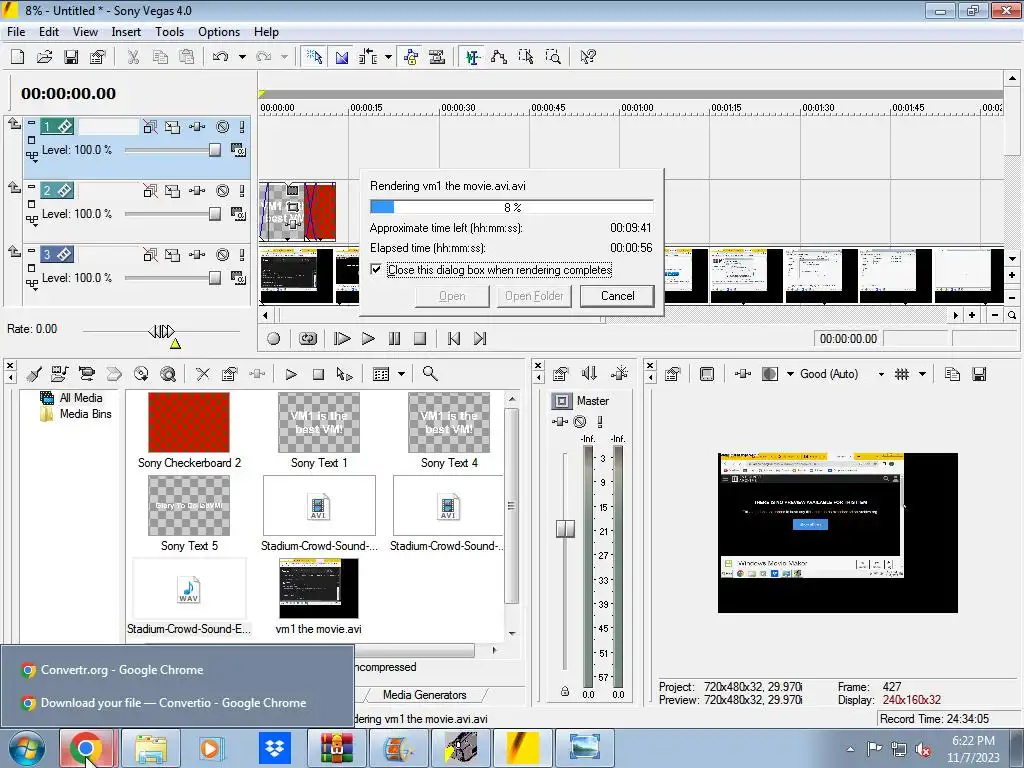Click the Rate scrub control

tap(161, 331)
